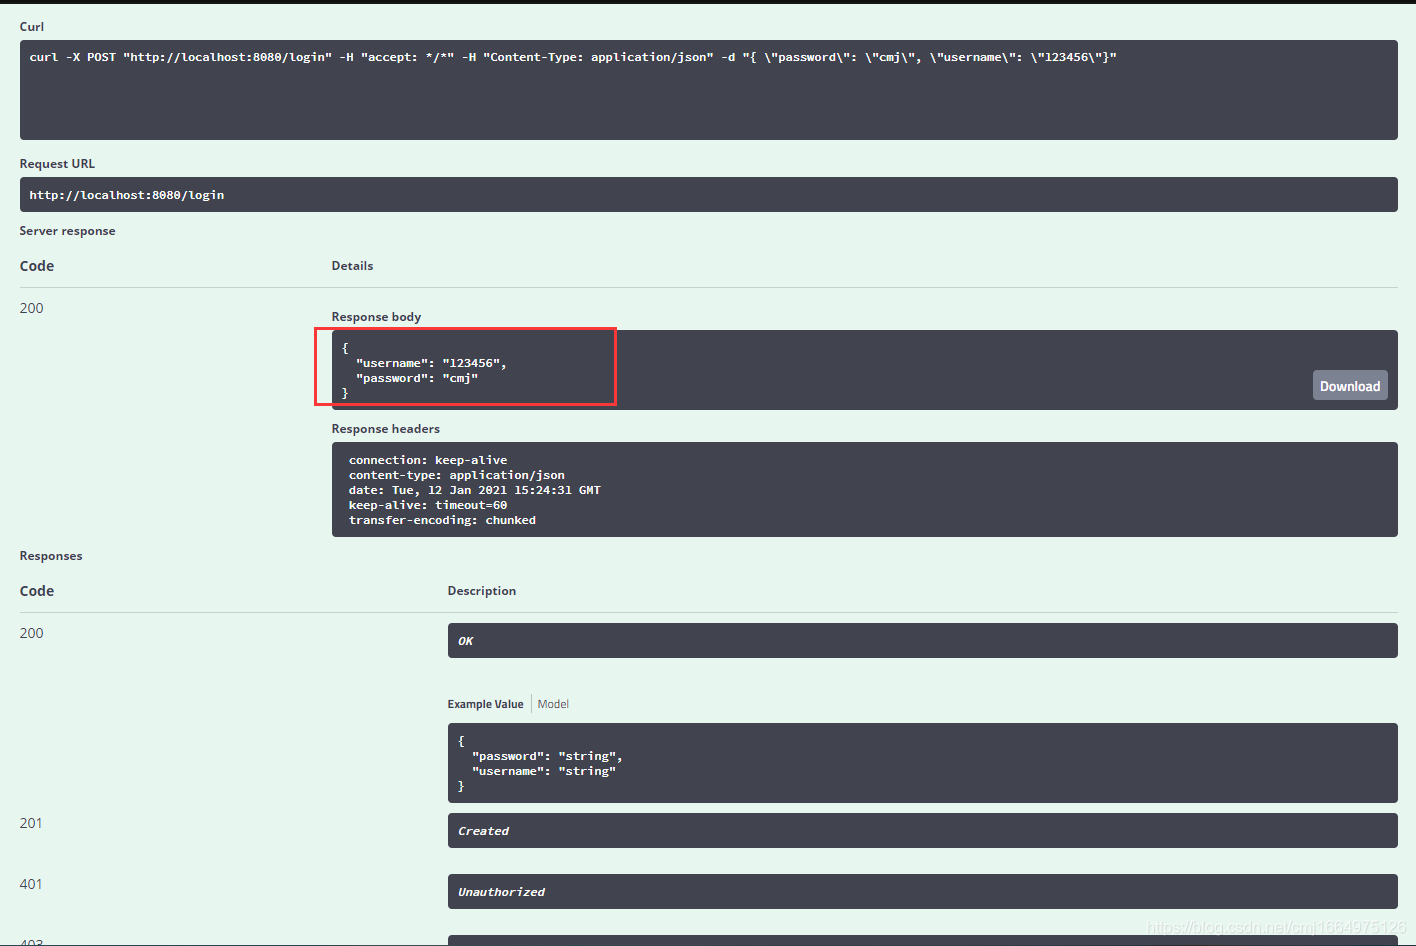This screenshot has height=946, width=1416.
Task: Click the Created description for code 201
Action: [923, 831]
